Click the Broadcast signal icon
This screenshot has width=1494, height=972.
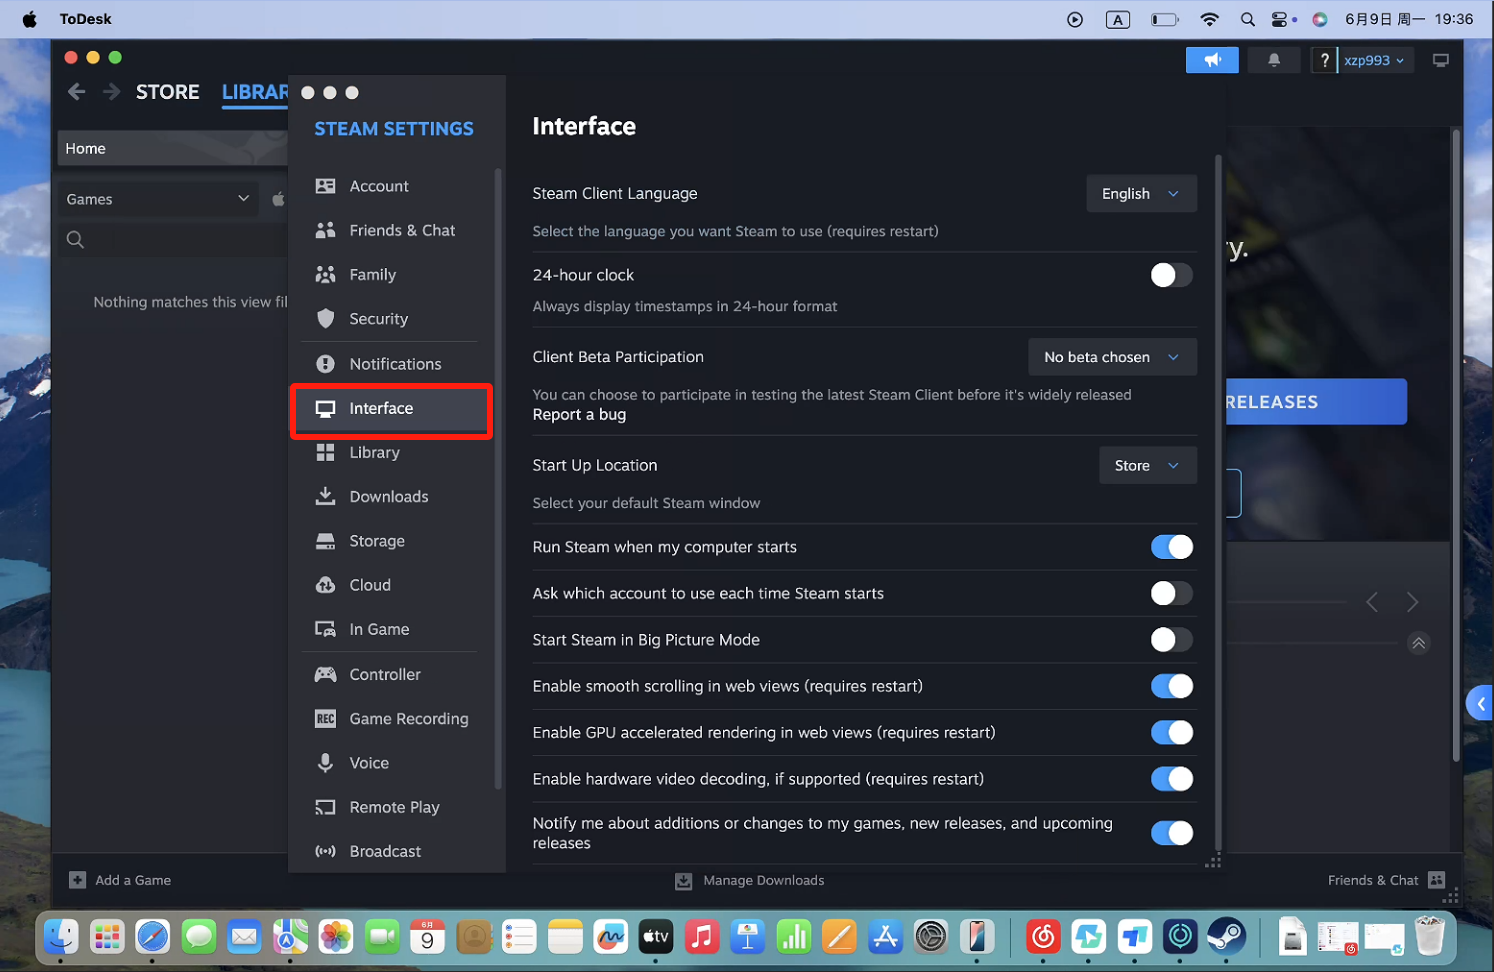pos(325,851)
